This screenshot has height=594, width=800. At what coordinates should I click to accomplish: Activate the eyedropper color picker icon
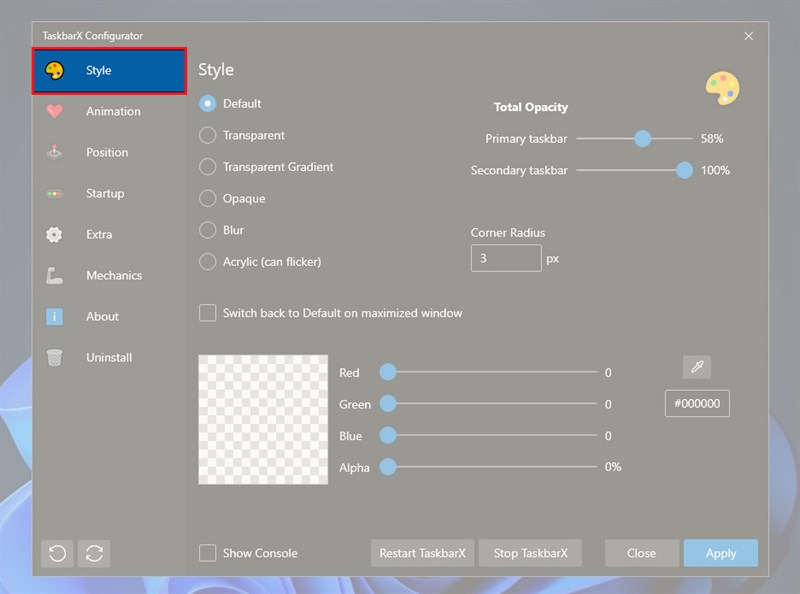pos(696,366)
